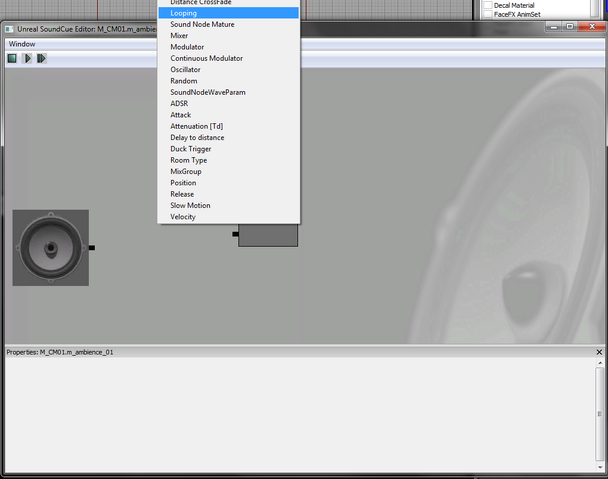The width and height of the screenshot is (608, 479).
Task: Click the Stop sound button in toolbar
Action: (12, 59)
